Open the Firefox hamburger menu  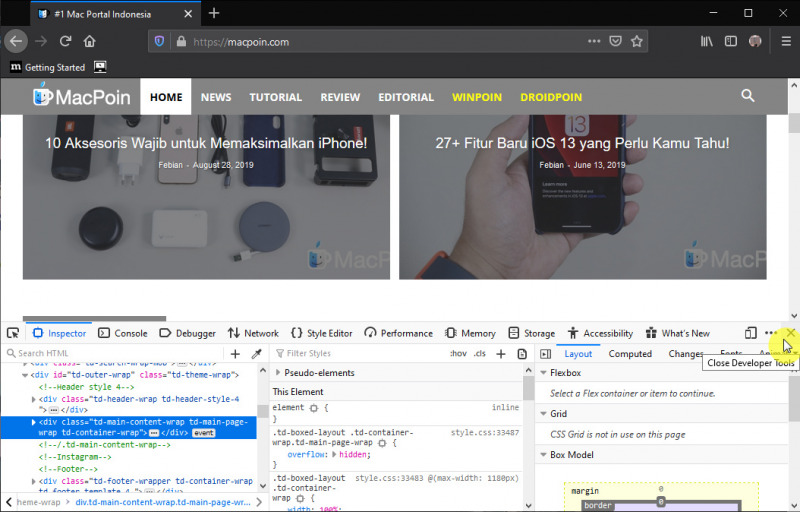[786, 41]
